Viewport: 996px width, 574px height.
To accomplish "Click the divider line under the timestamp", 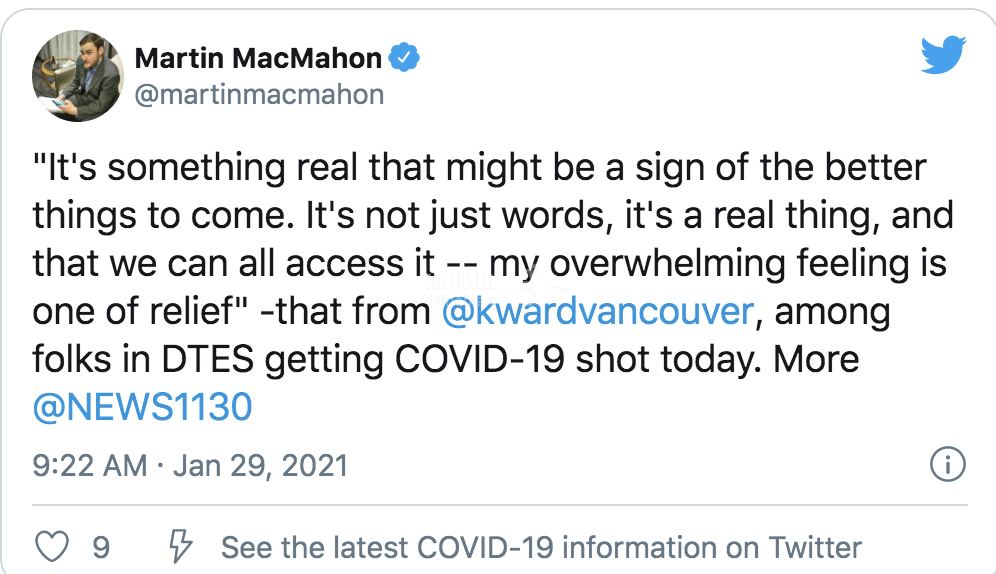I will tap(500, 505).
